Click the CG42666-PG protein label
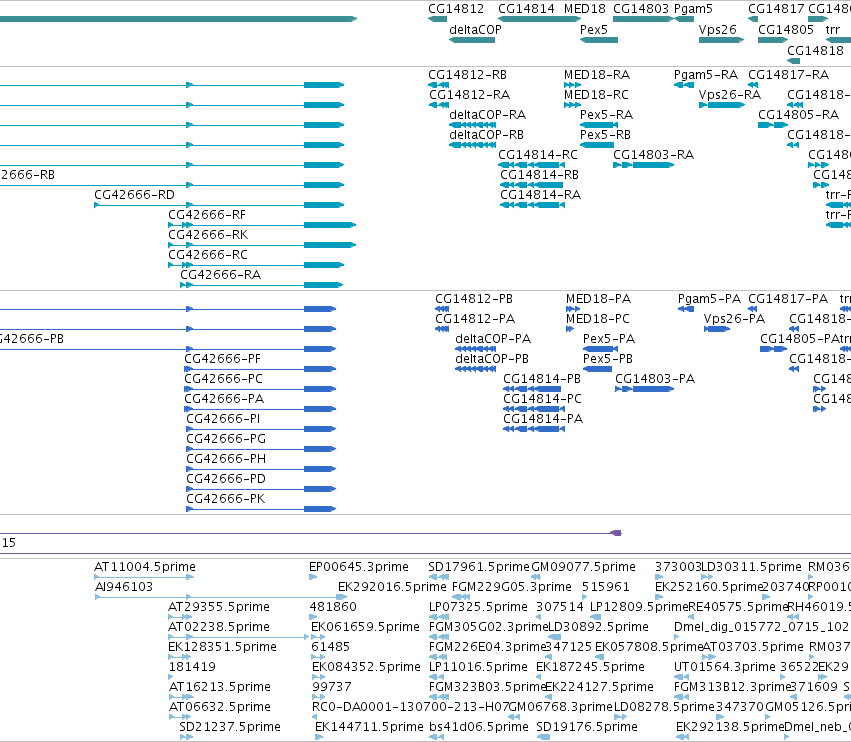Screen dimensions: 851x742 point(226,439)
